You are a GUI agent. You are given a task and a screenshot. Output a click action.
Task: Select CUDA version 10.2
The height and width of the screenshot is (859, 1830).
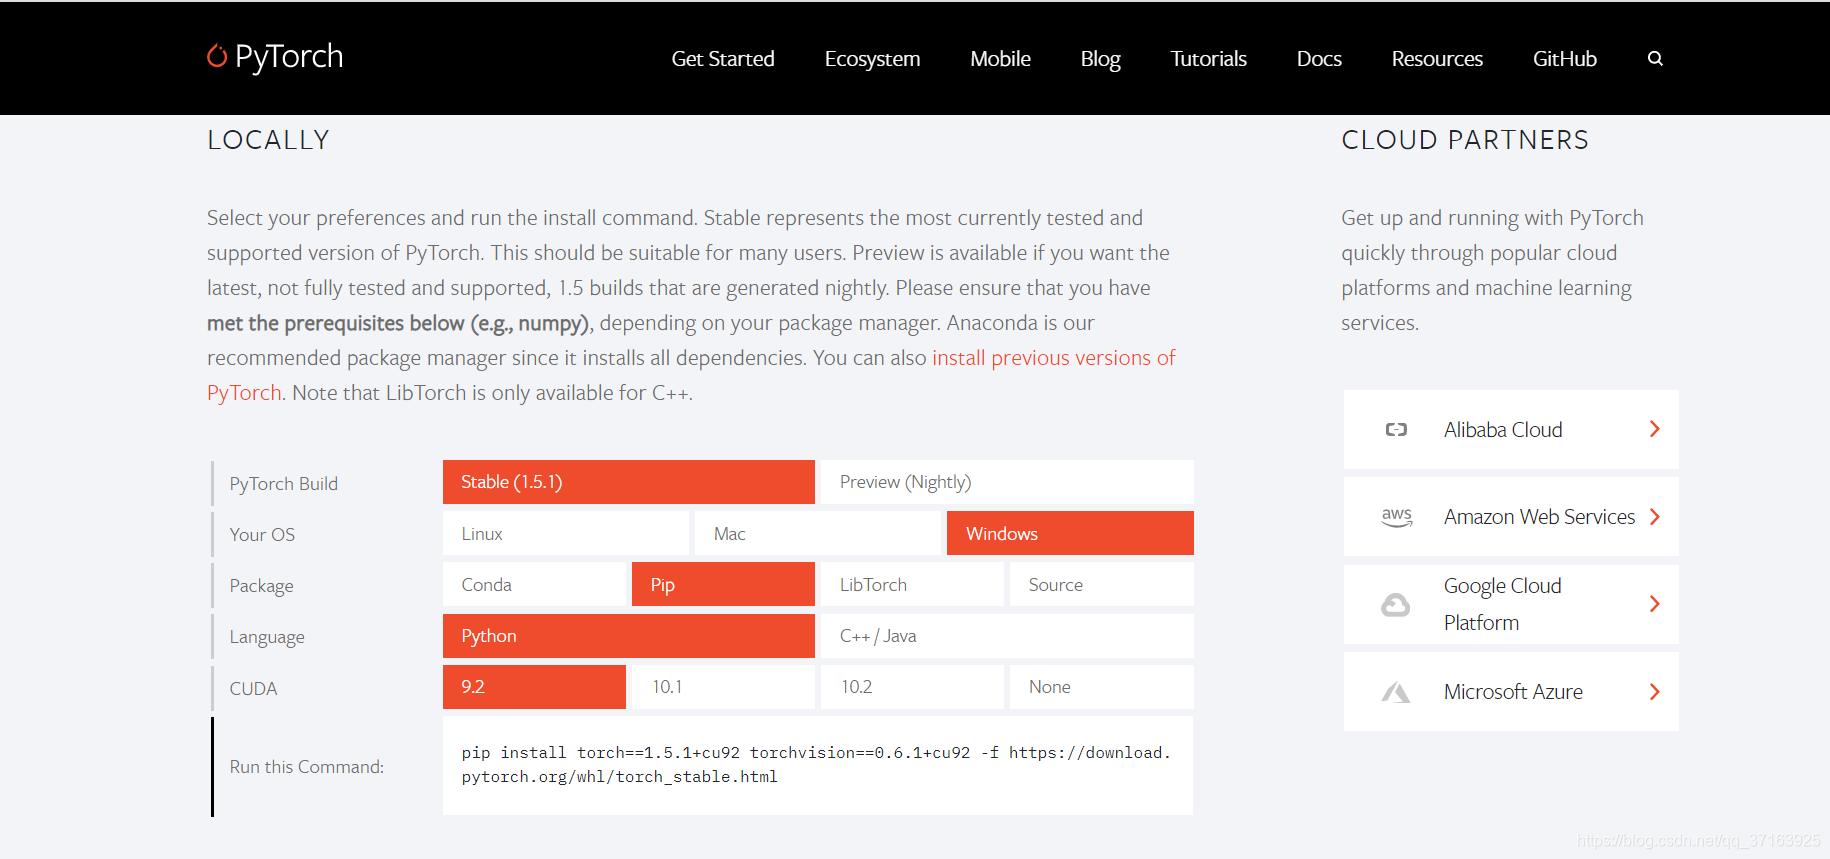[x=912, y=687]
